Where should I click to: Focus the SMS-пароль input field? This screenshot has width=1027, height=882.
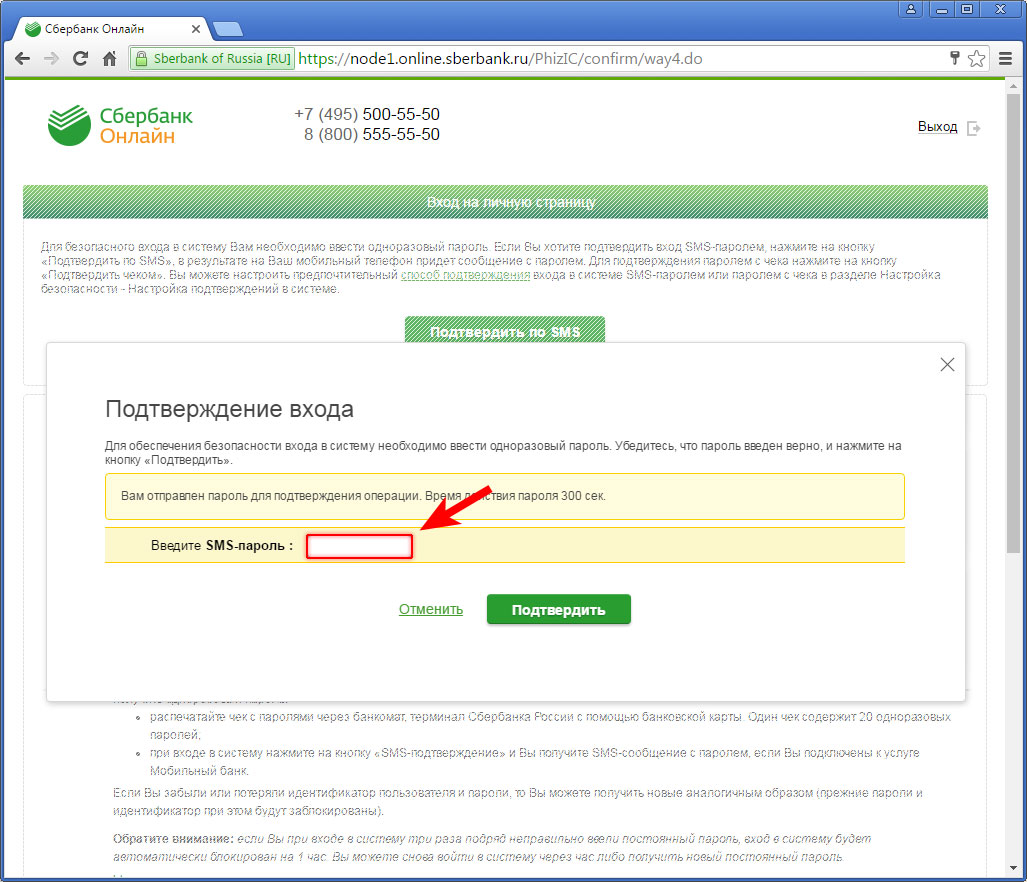pyautogui.click(x=360, y=546)
